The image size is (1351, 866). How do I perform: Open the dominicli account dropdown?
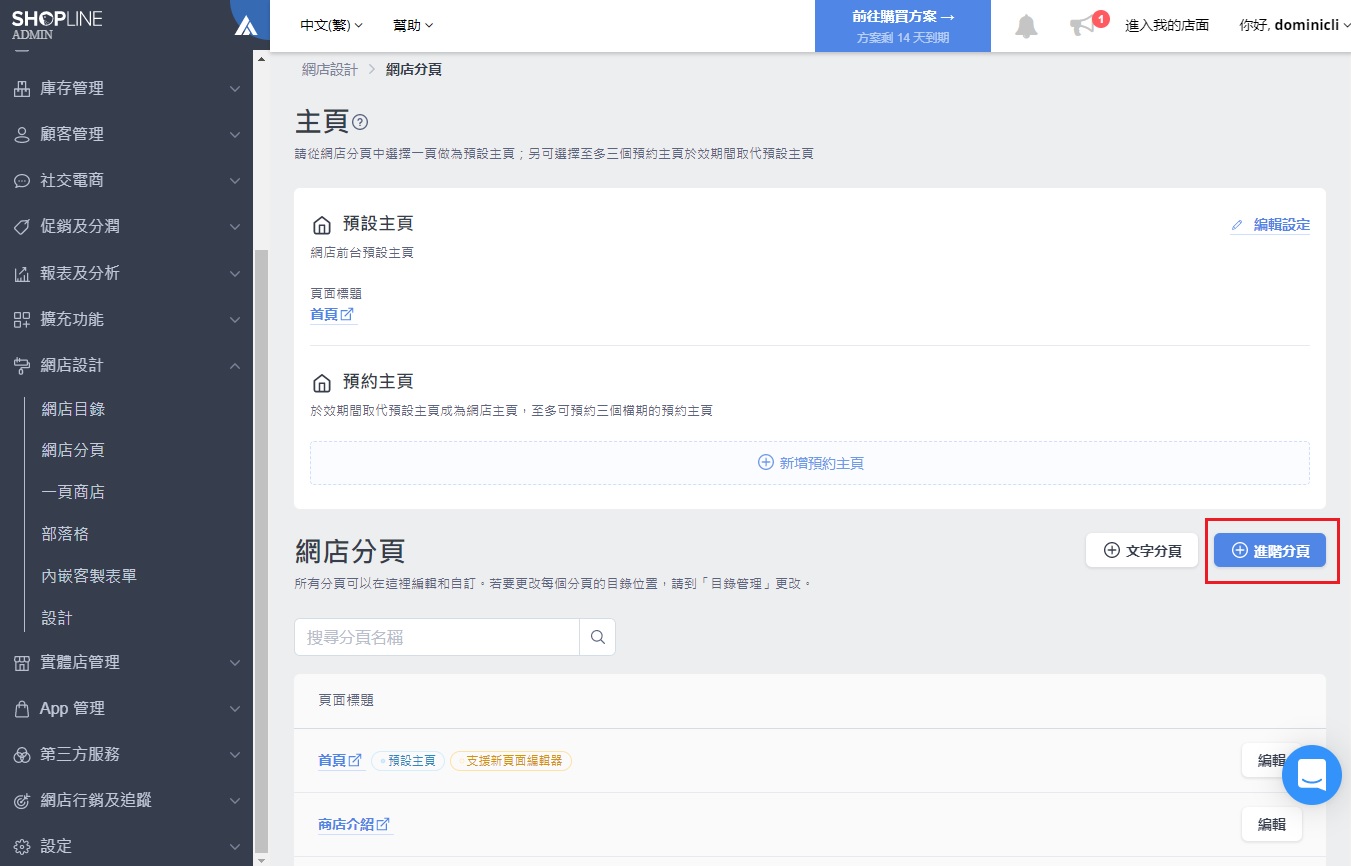point(1294,25)
